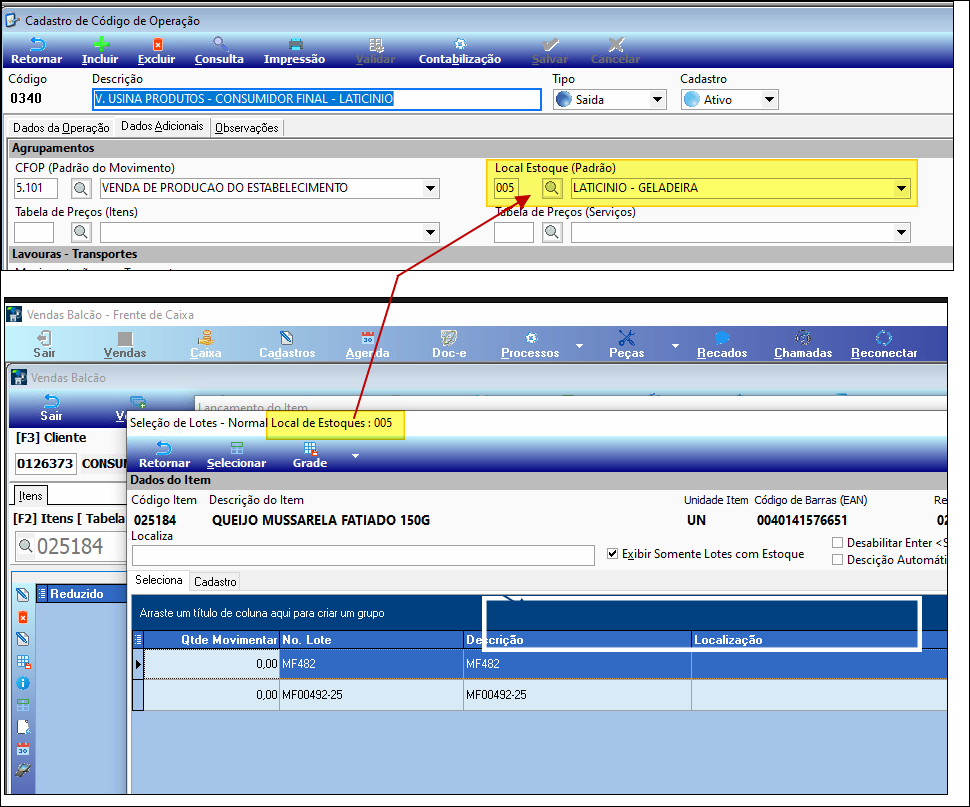
Task: Expand the Tipo Saída dropdown
Action: [x=657, y=100]
